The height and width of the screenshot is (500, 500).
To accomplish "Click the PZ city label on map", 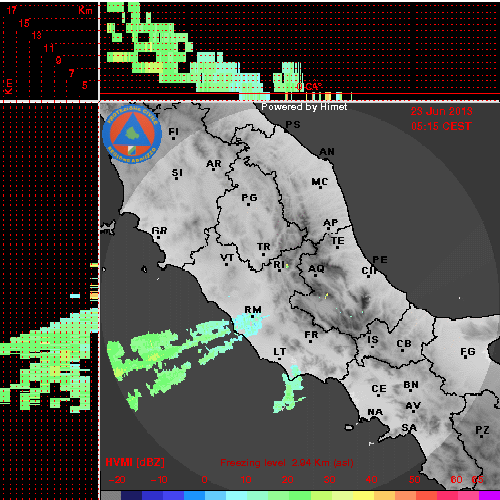I will (482, 430).
